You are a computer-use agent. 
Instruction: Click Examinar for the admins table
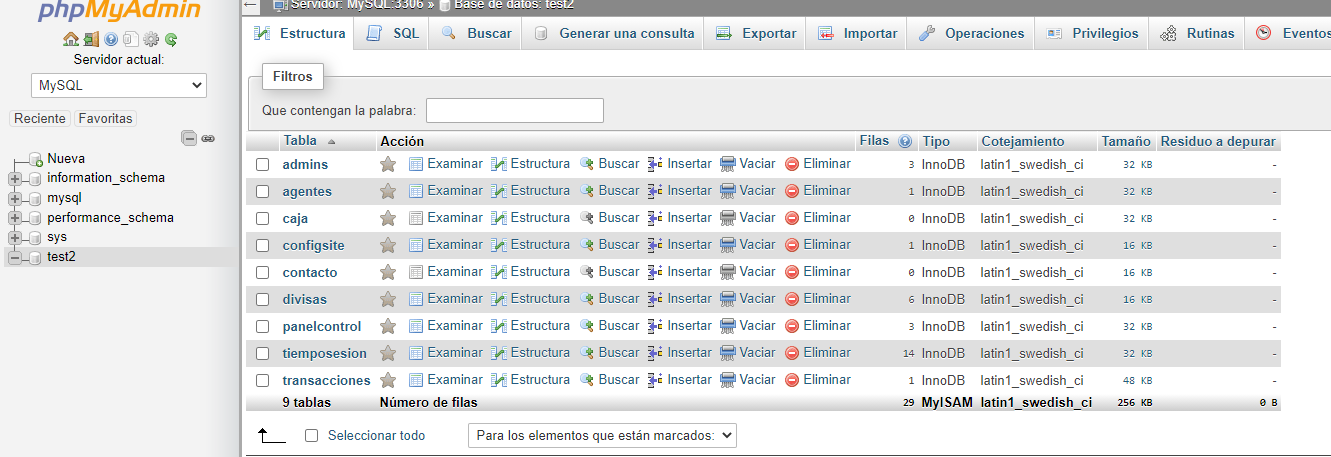(446, 163)
